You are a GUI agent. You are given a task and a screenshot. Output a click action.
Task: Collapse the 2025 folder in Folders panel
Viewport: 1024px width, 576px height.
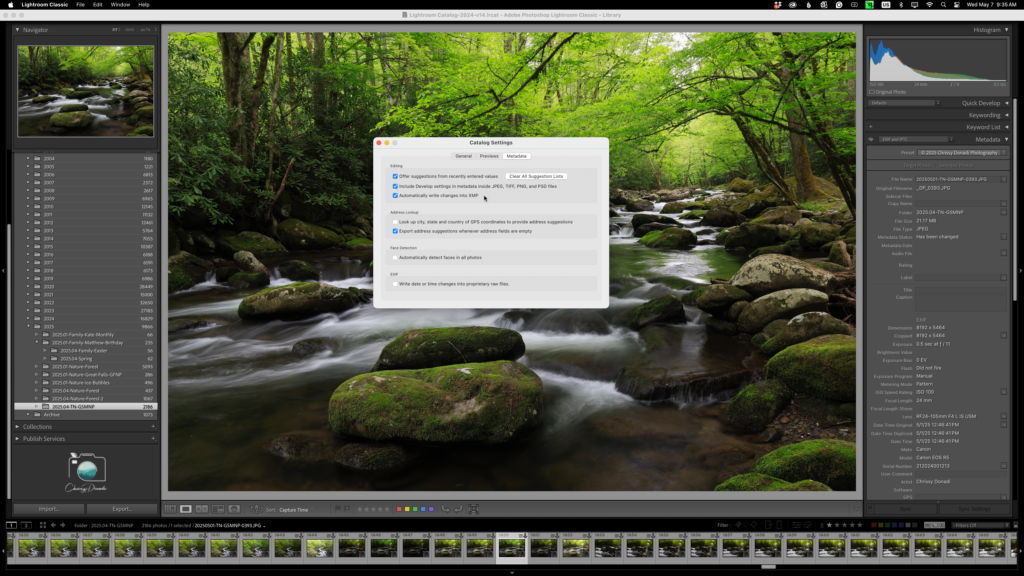click(26, 325)
